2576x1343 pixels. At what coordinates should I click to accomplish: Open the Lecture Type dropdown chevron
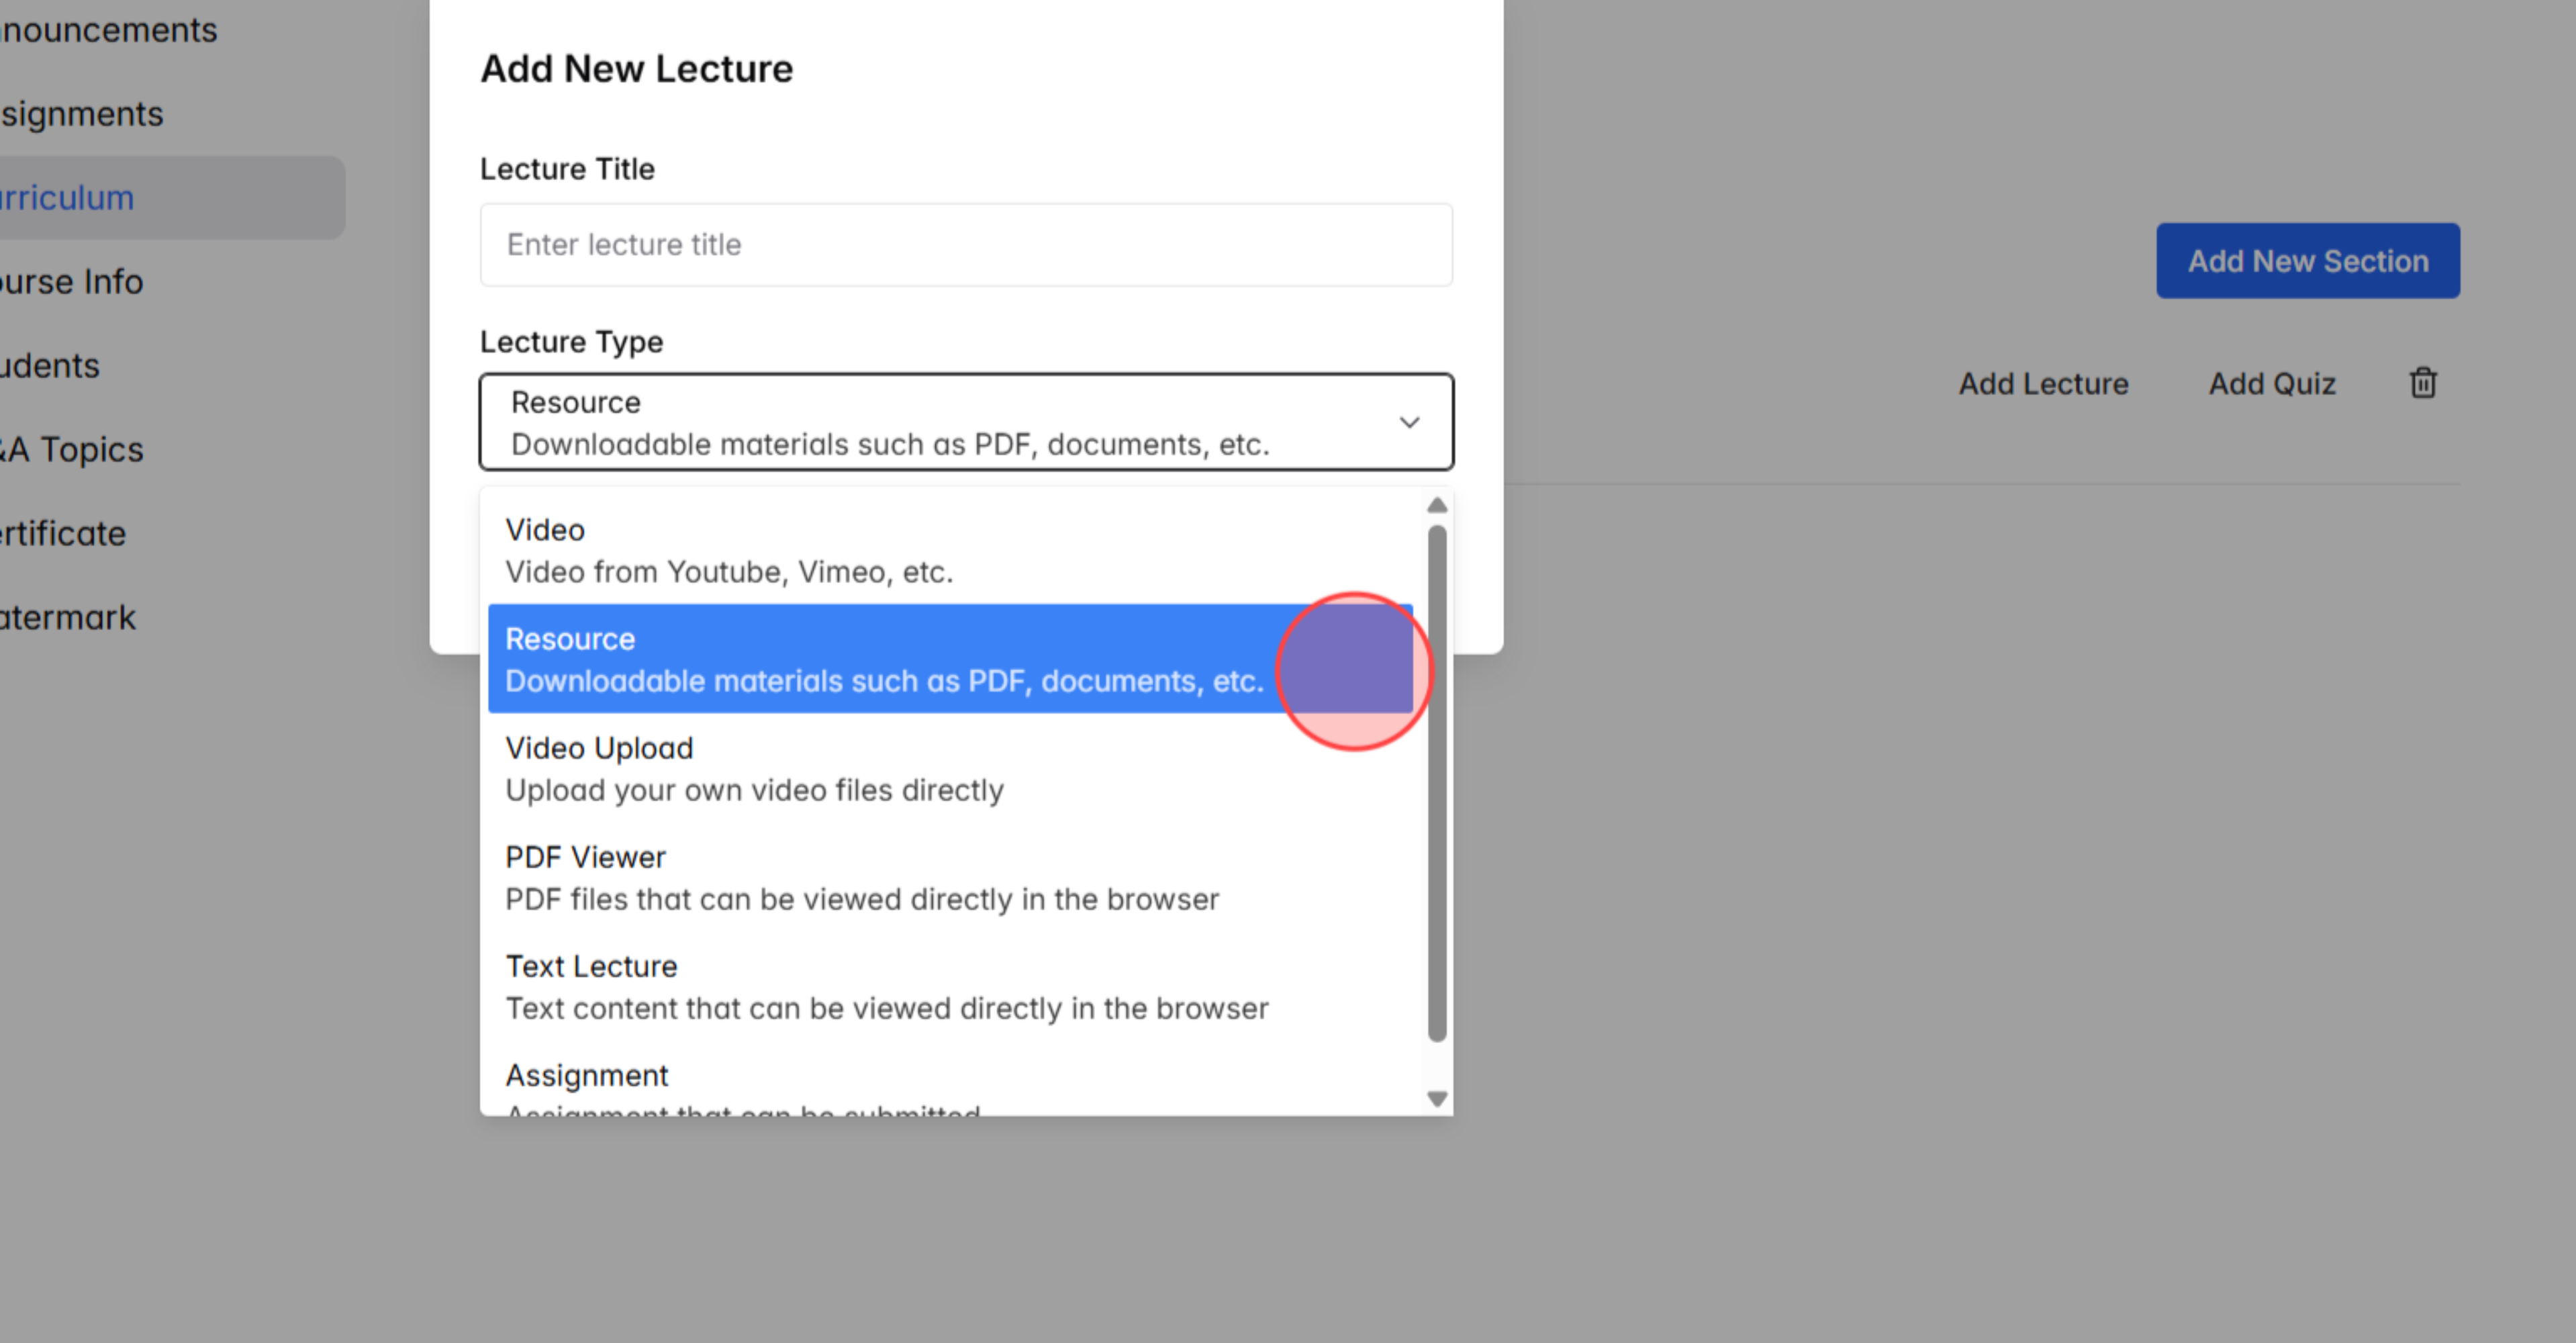pos(1410,422)
